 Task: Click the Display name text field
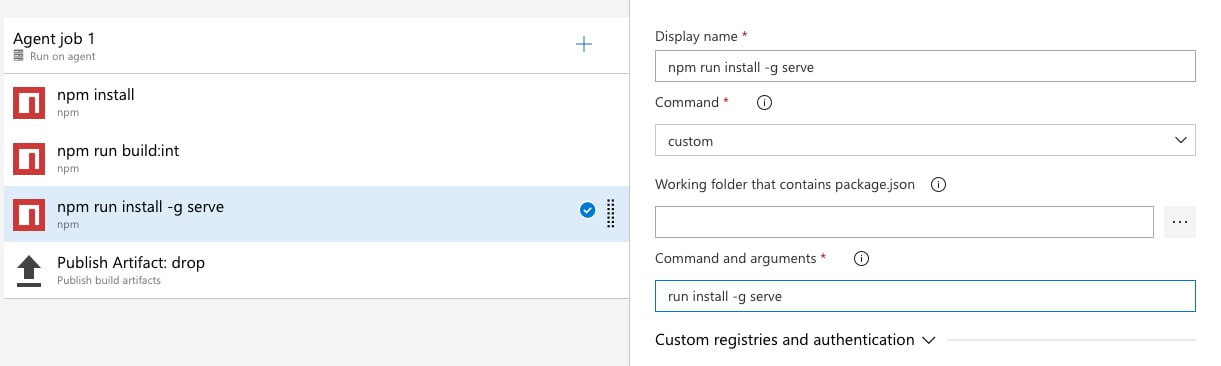click(925, 67)
